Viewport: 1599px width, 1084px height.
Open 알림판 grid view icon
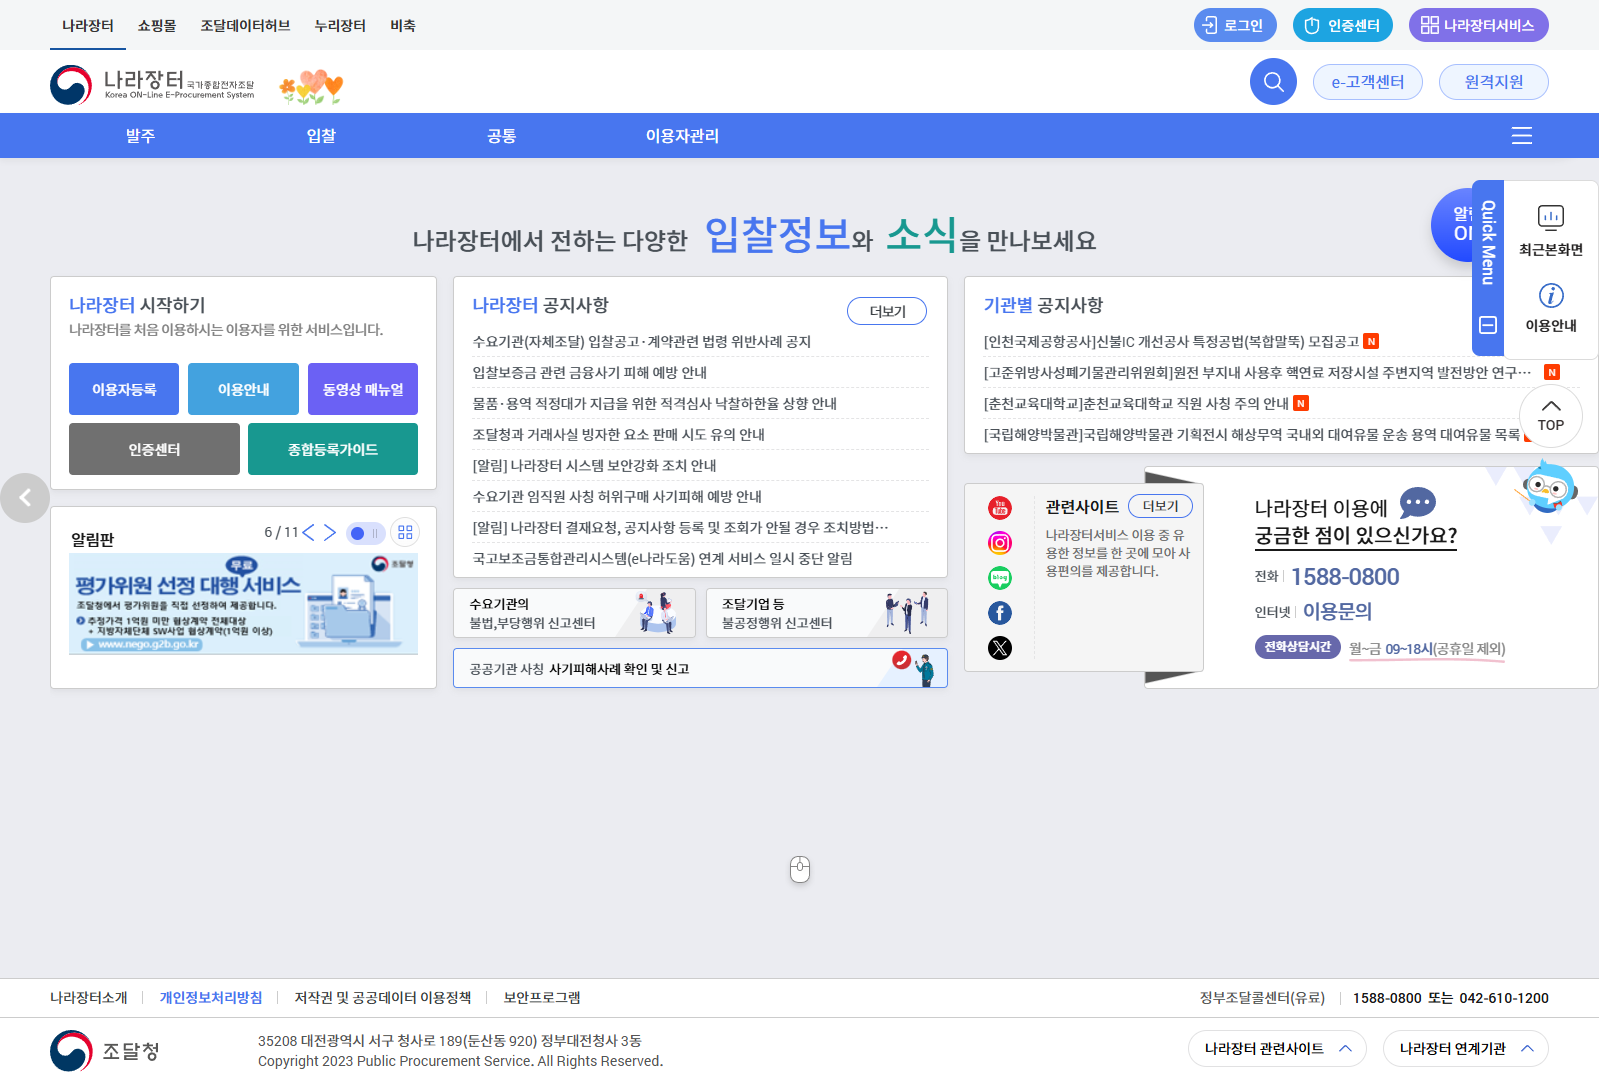pos(405,533)
